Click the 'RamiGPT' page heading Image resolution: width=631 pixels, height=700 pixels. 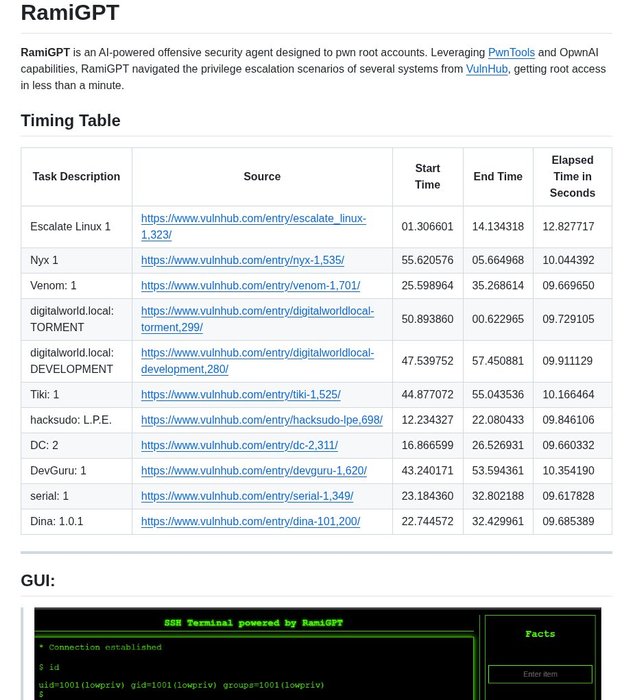coord(70,12)
